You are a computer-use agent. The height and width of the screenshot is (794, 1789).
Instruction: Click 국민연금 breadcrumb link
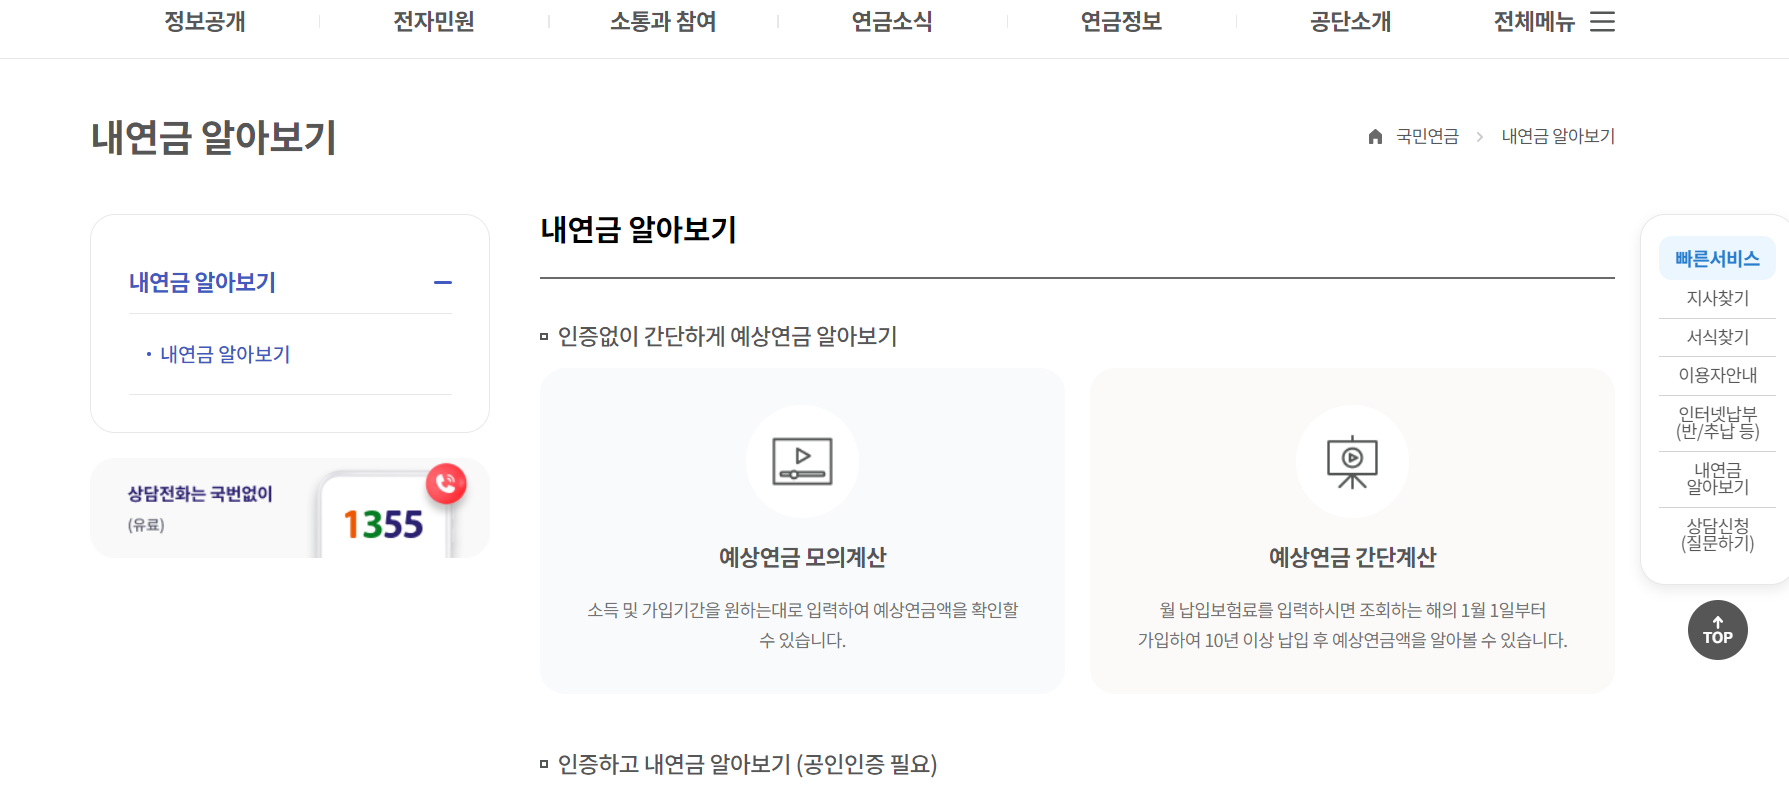click(x=1427, y=136)
